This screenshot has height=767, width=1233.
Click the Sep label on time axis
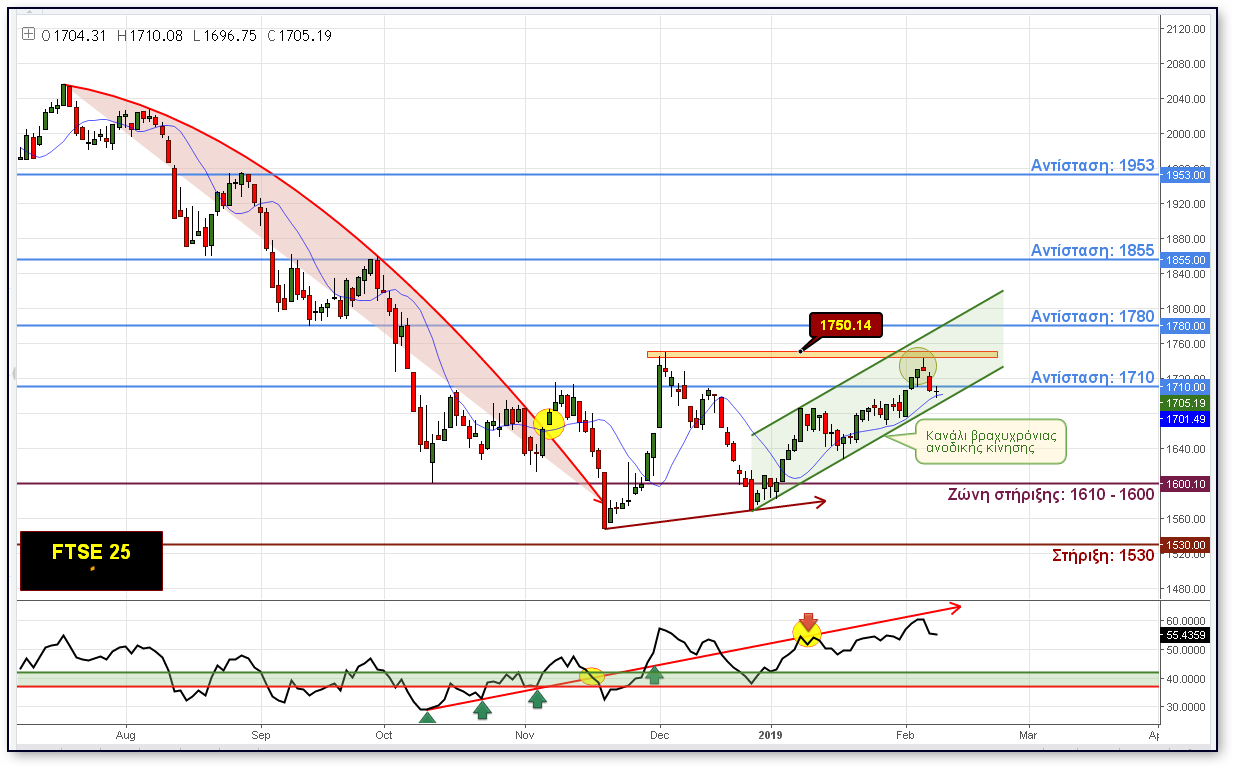pyautogui.click(x=261, y=736)
